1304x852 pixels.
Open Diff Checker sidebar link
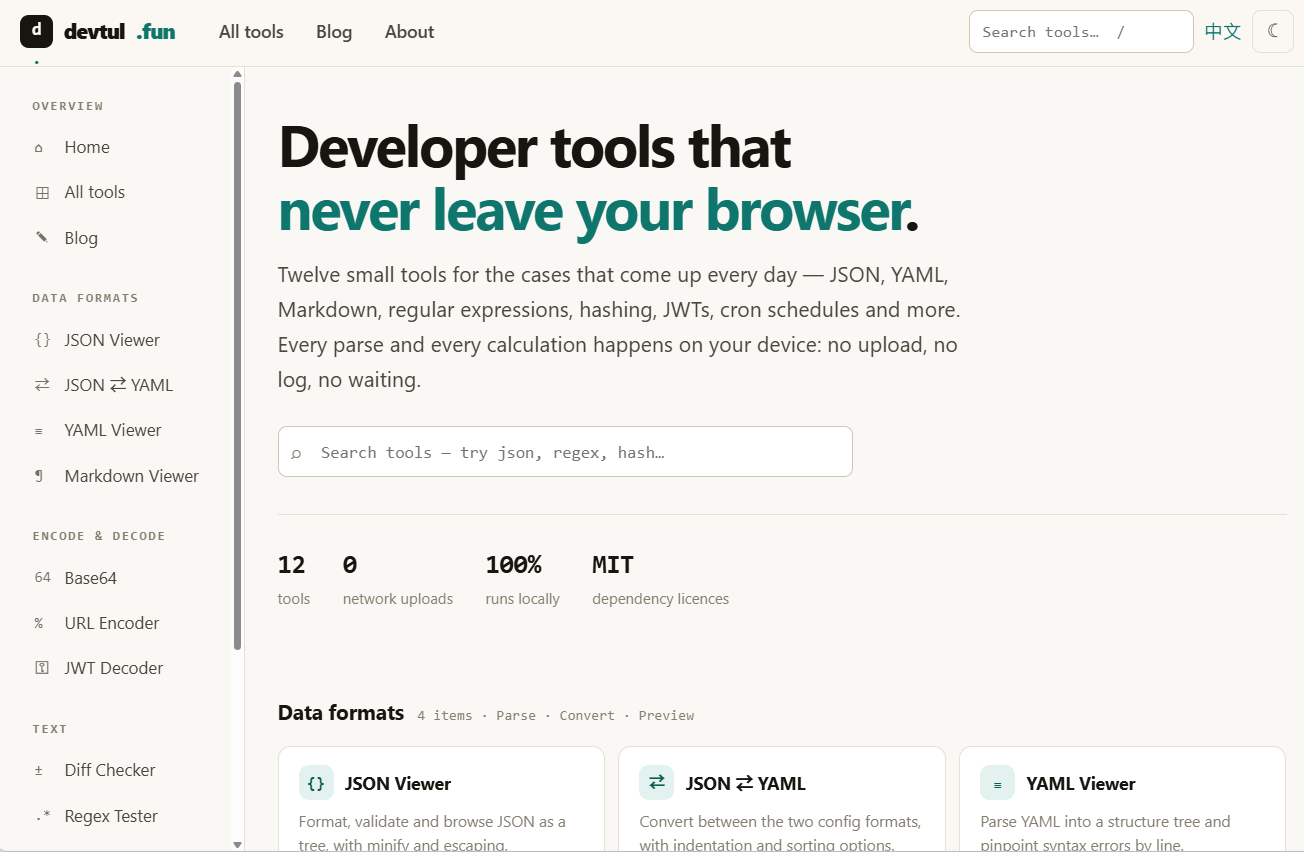[x=110, y=770]
